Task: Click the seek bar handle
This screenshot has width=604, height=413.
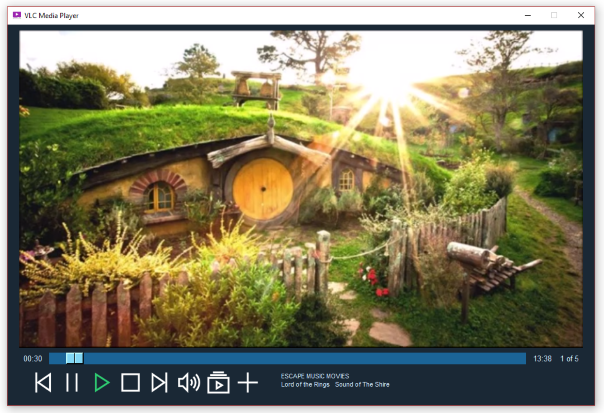Action: coord(74,358)
